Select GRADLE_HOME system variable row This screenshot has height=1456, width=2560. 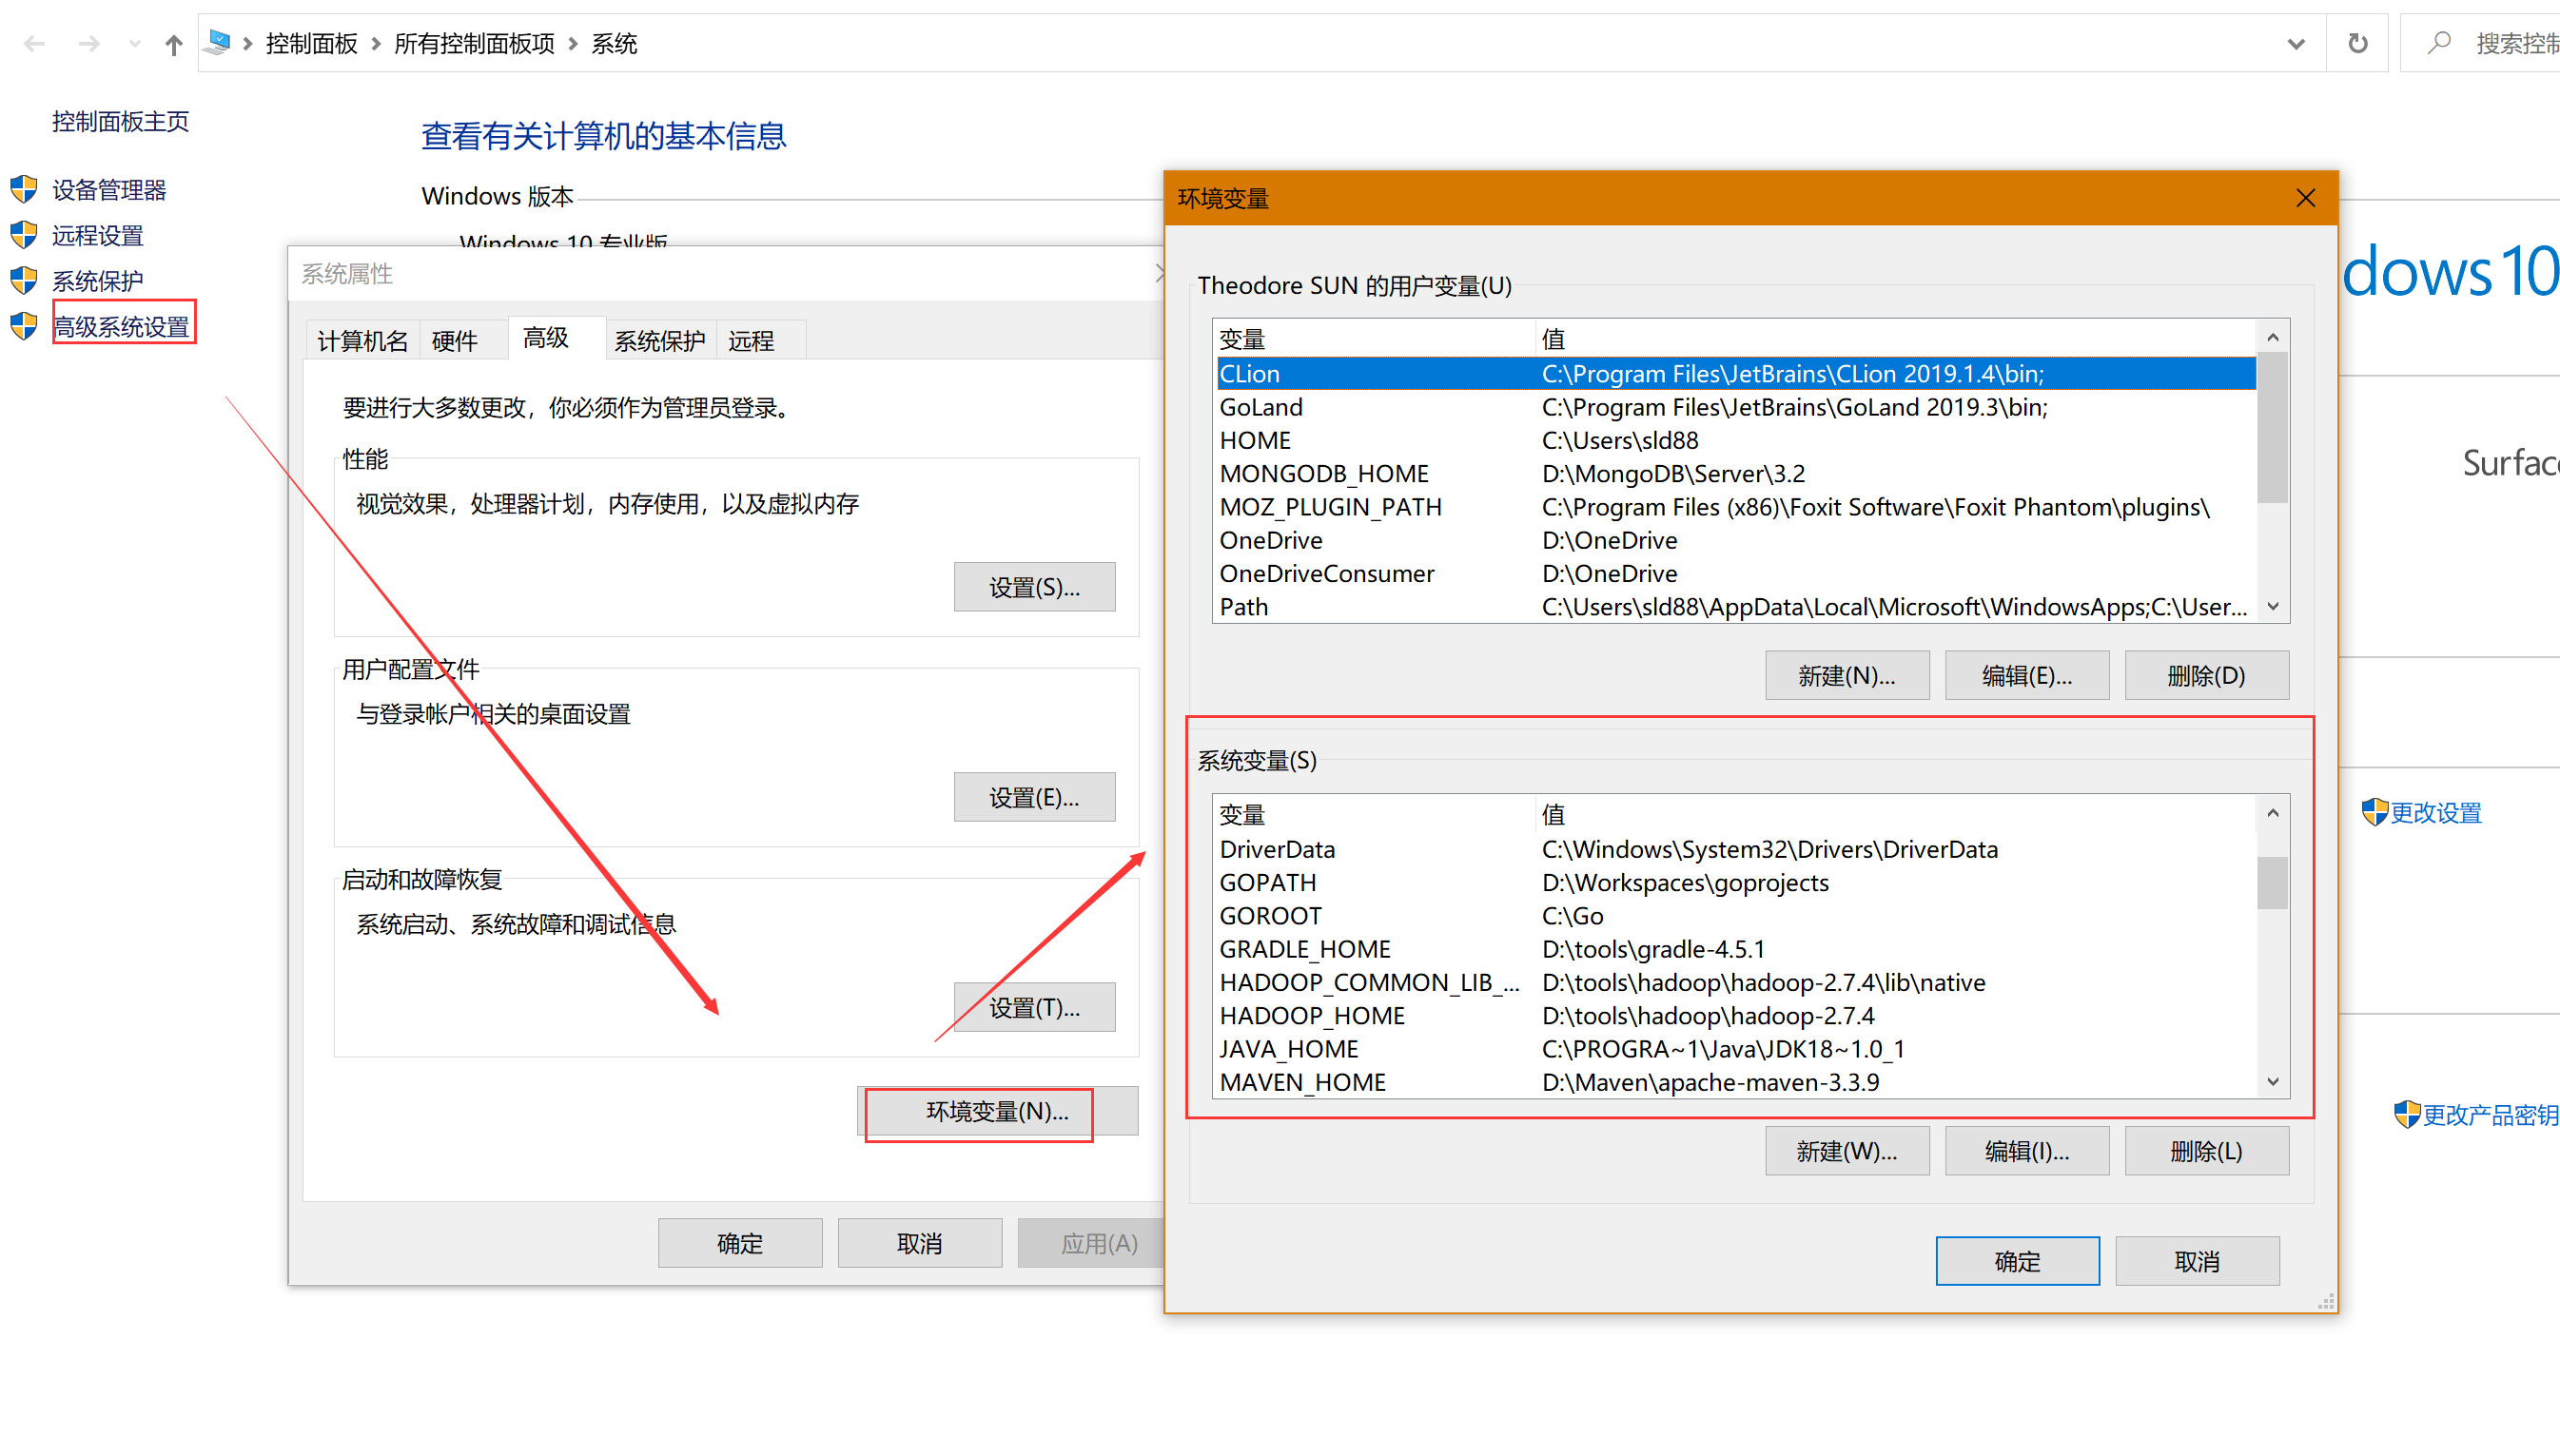tap(1735, 949)
